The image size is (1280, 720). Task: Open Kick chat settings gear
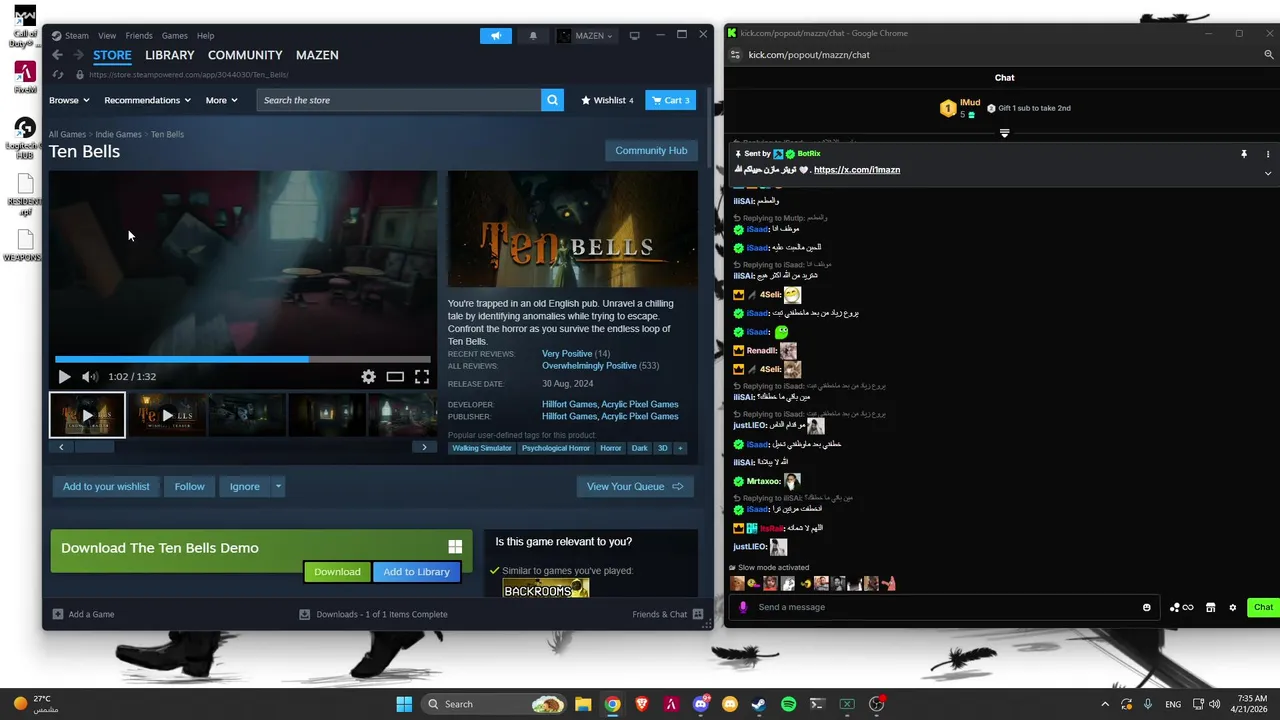pyautogui.click(x=1232, y=607)
